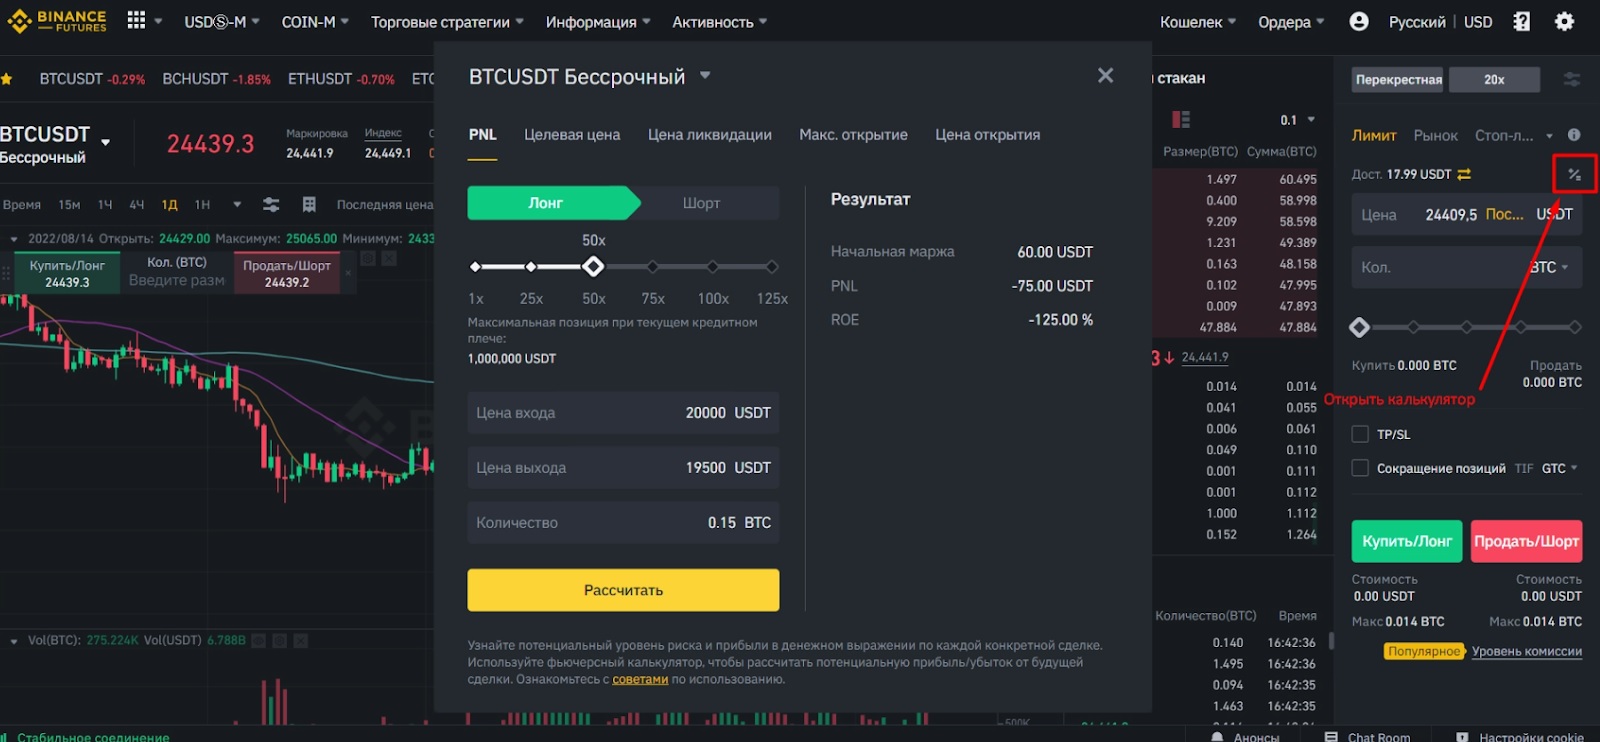
Task: Click the chart indicators settings icon
Action: coord(271,204)
